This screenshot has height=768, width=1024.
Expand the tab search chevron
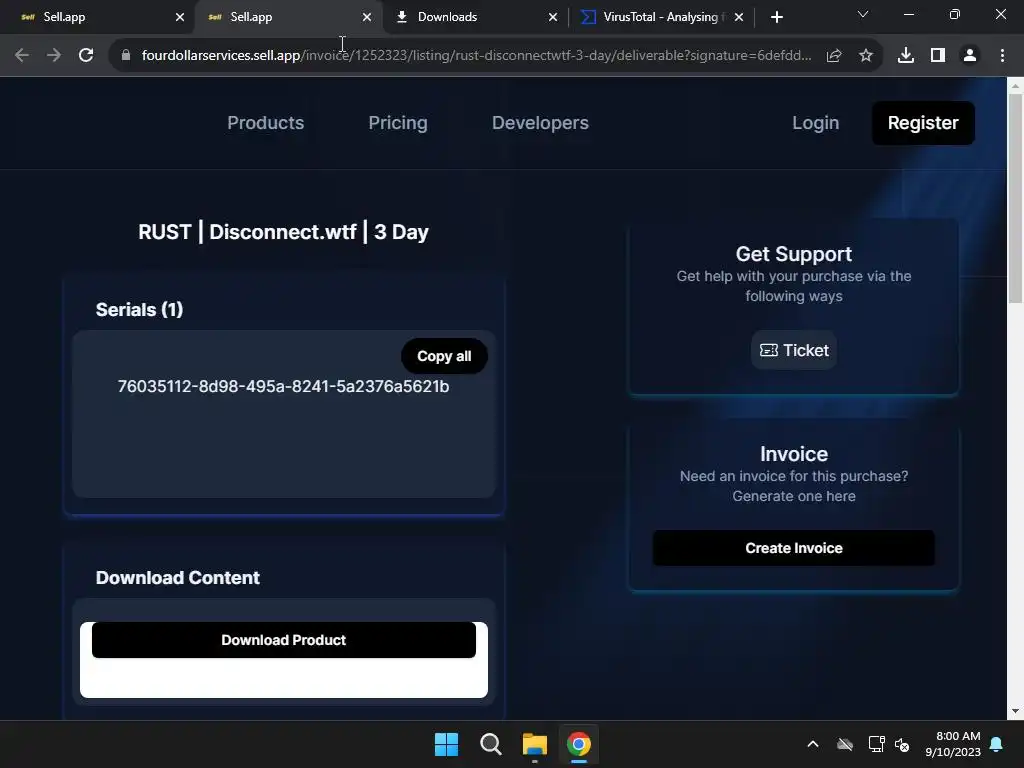pos(863,14)
